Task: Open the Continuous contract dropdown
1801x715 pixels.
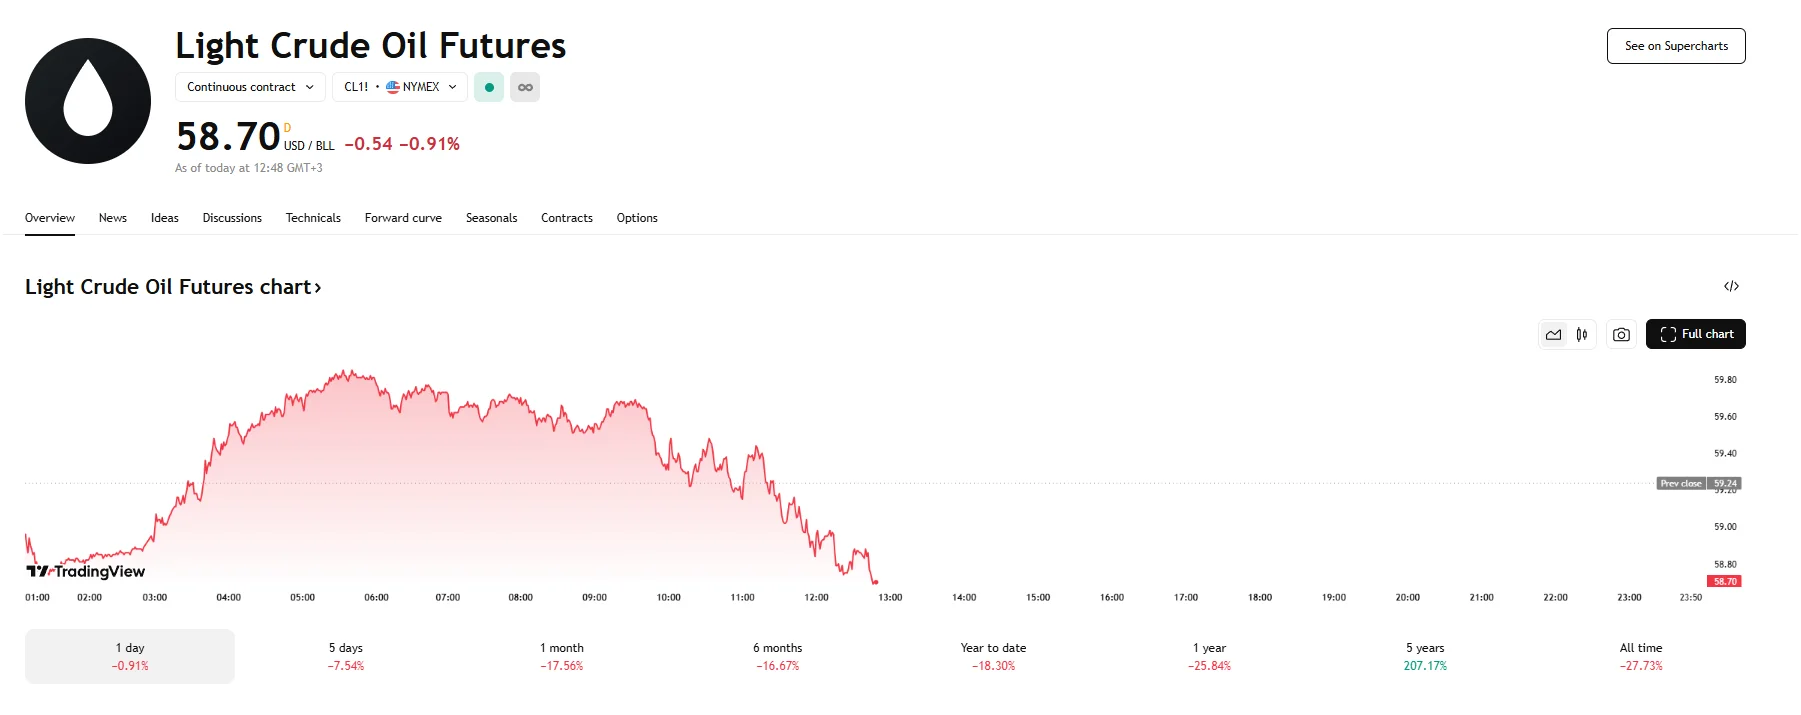Action: point(249,87)
